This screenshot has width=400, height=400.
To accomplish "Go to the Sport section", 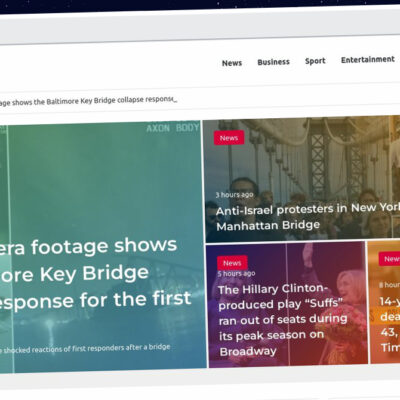I will click(x=315, y=61).
